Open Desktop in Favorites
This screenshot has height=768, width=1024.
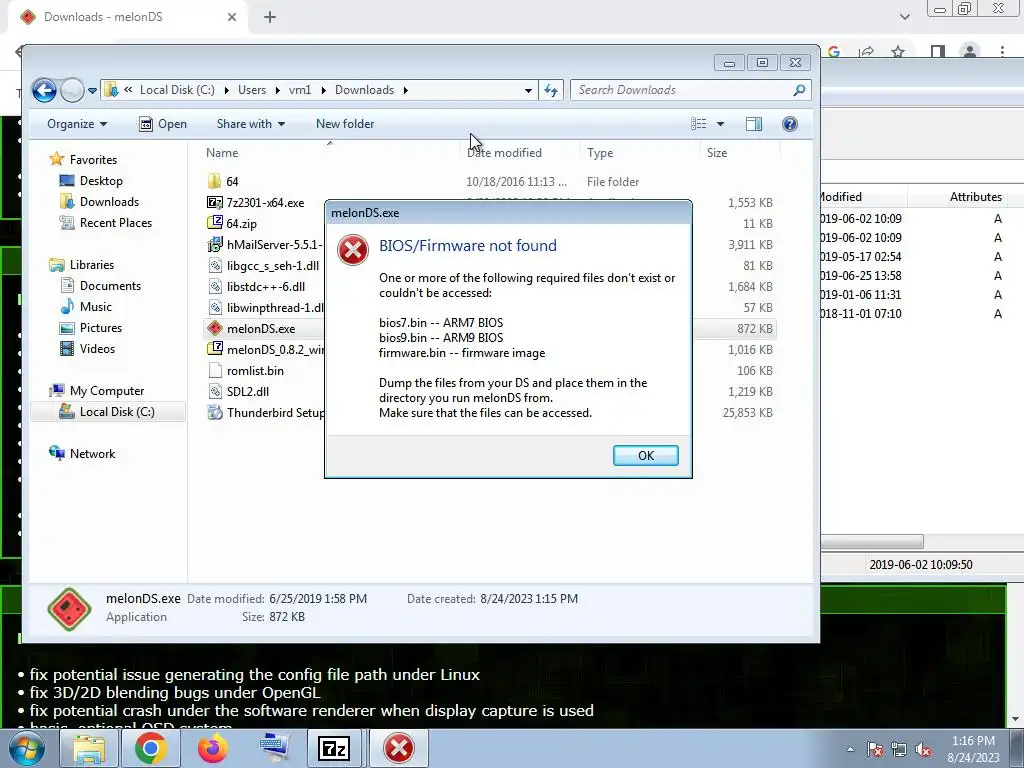pos(101,181)
